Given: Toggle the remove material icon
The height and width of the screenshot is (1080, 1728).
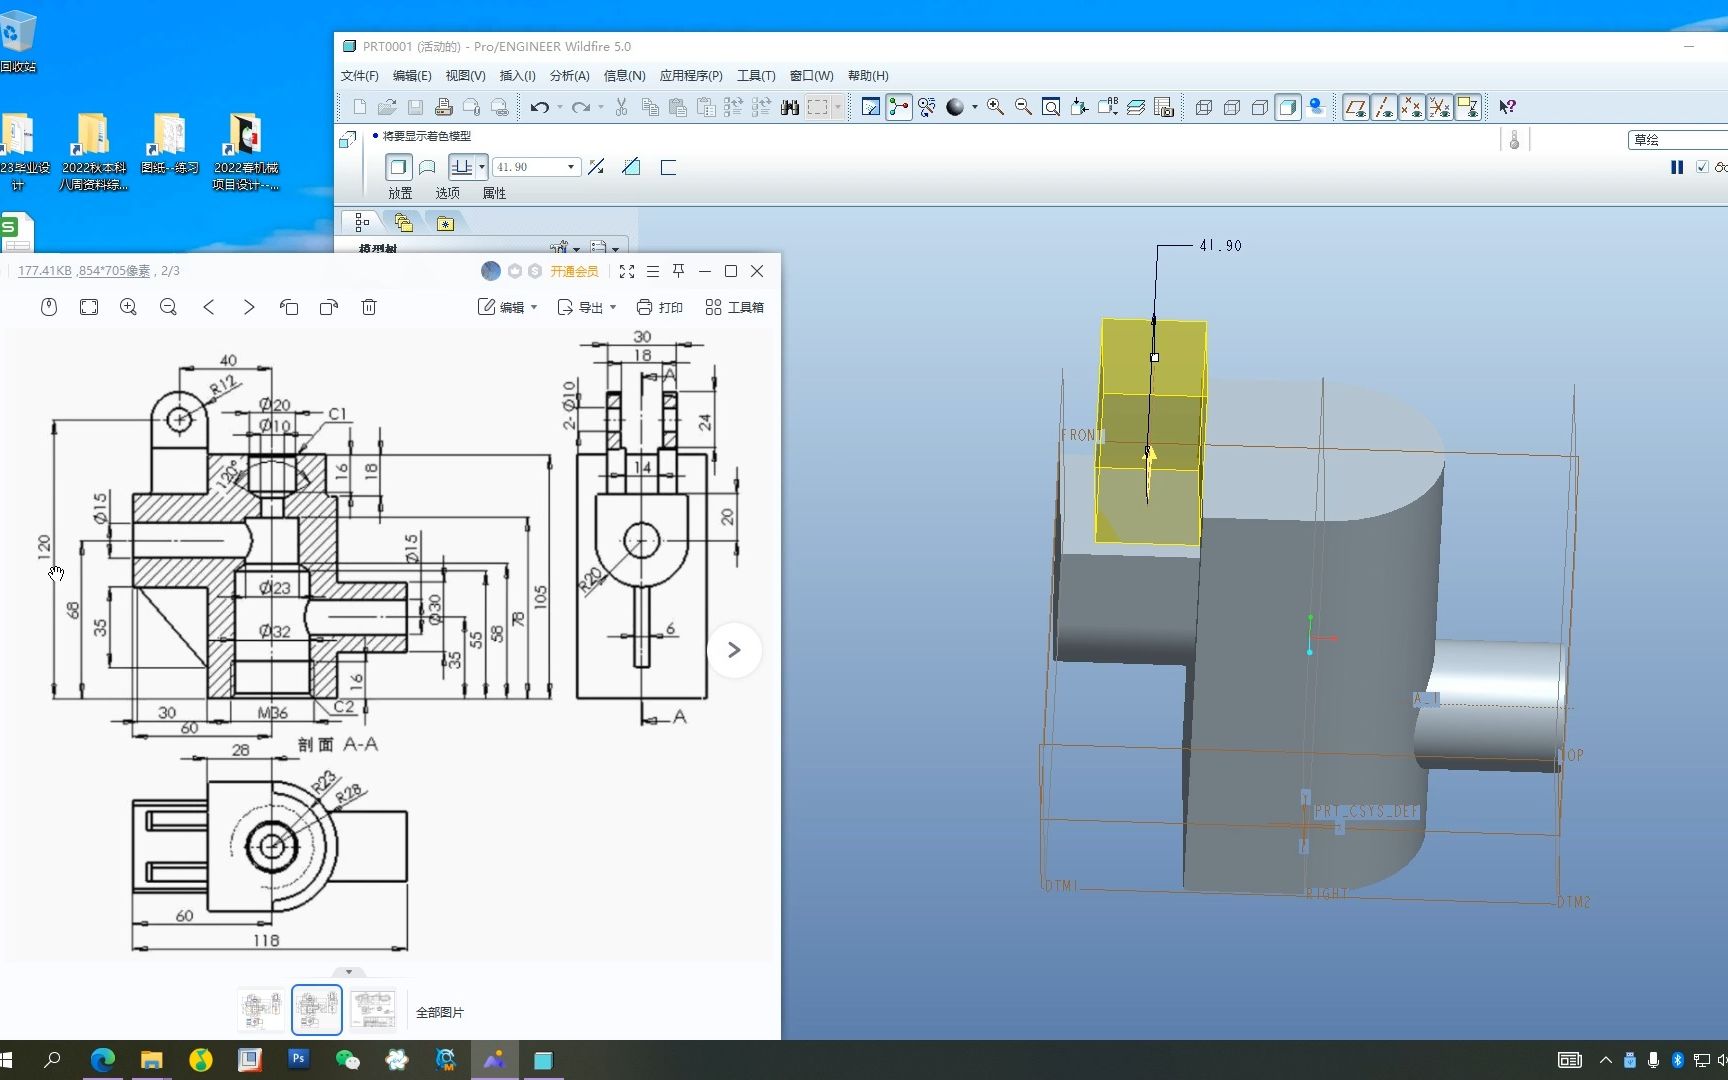Looking at the screenshot, I should tap(631, 167).
